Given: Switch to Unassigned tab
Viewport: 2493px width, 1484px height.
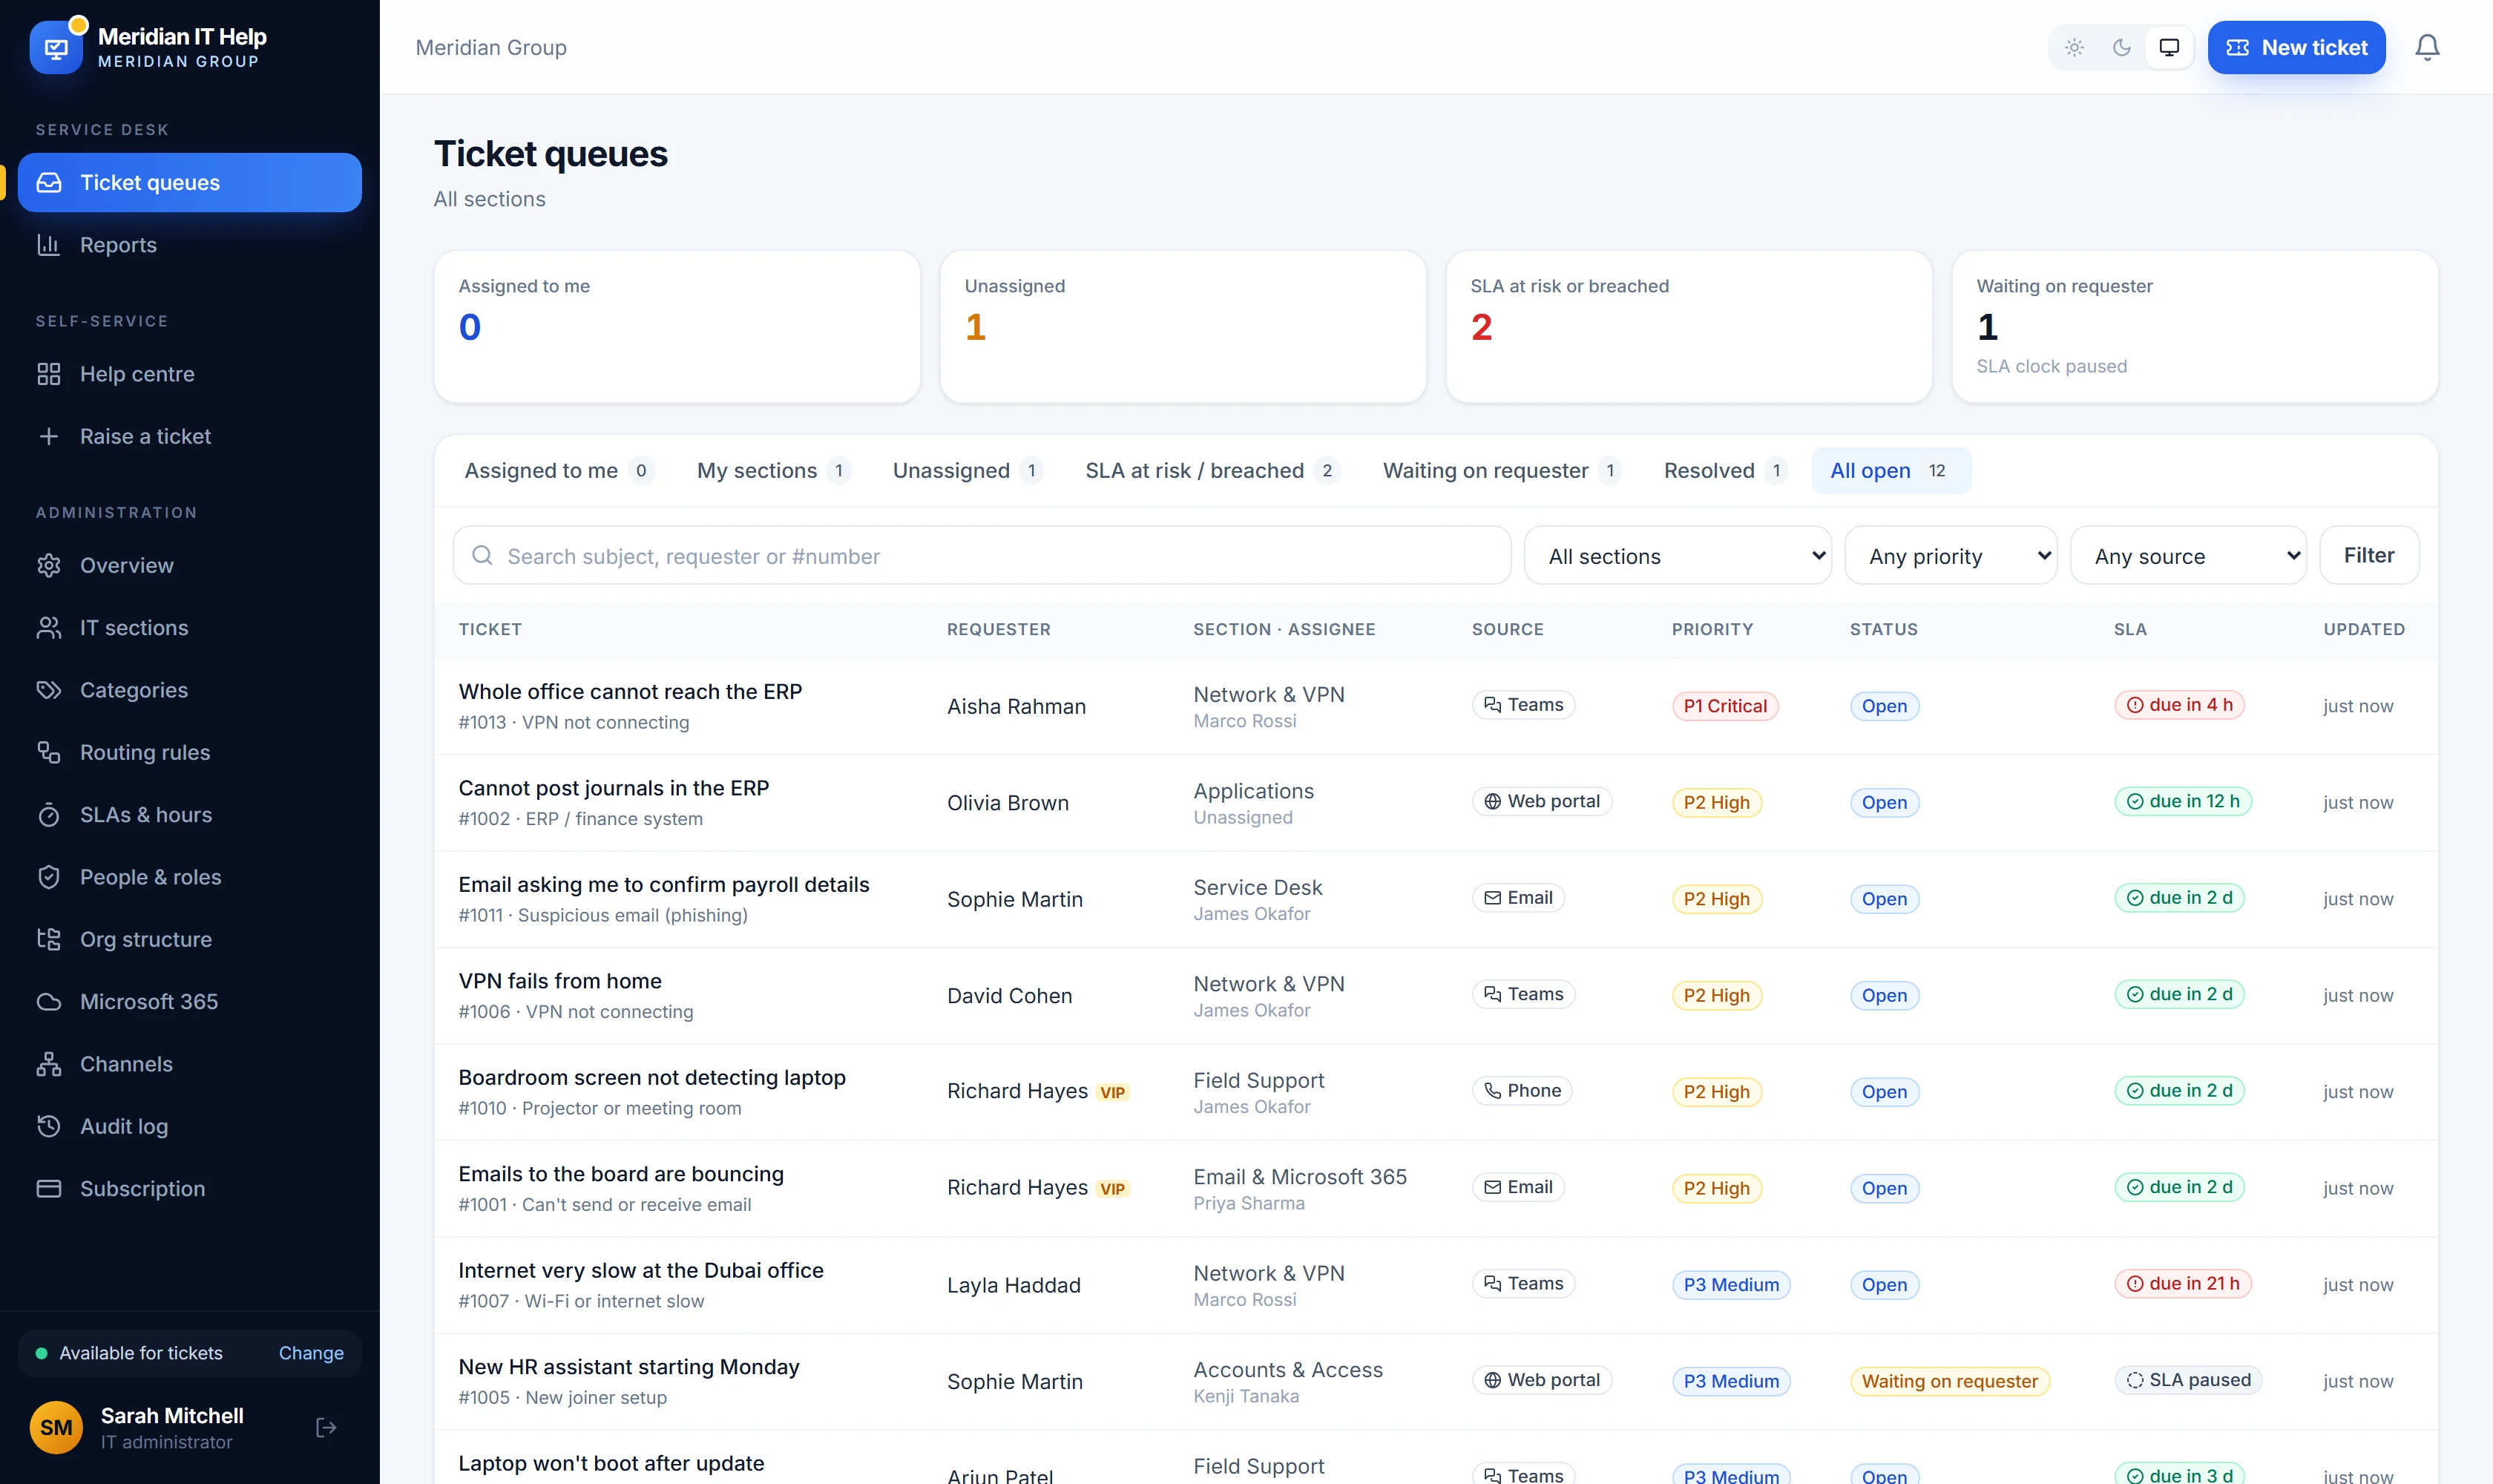Looking at the screenshot, I should [967, 471].
